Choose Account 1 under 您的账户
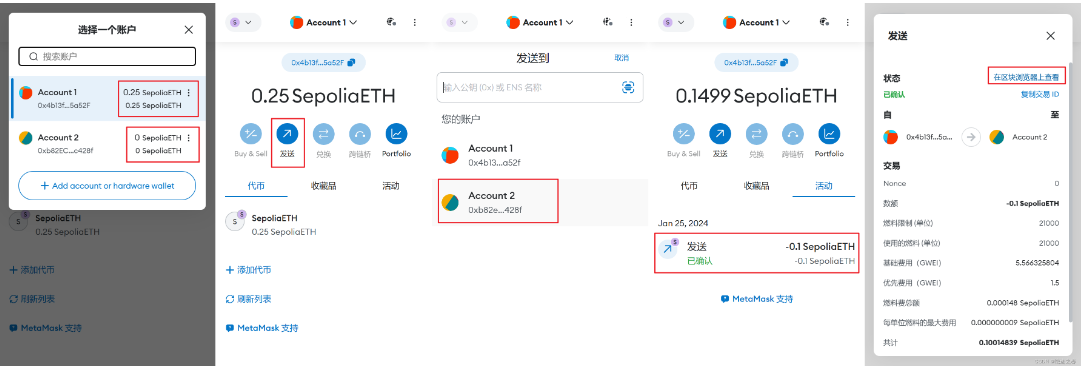 click(540, 155)
